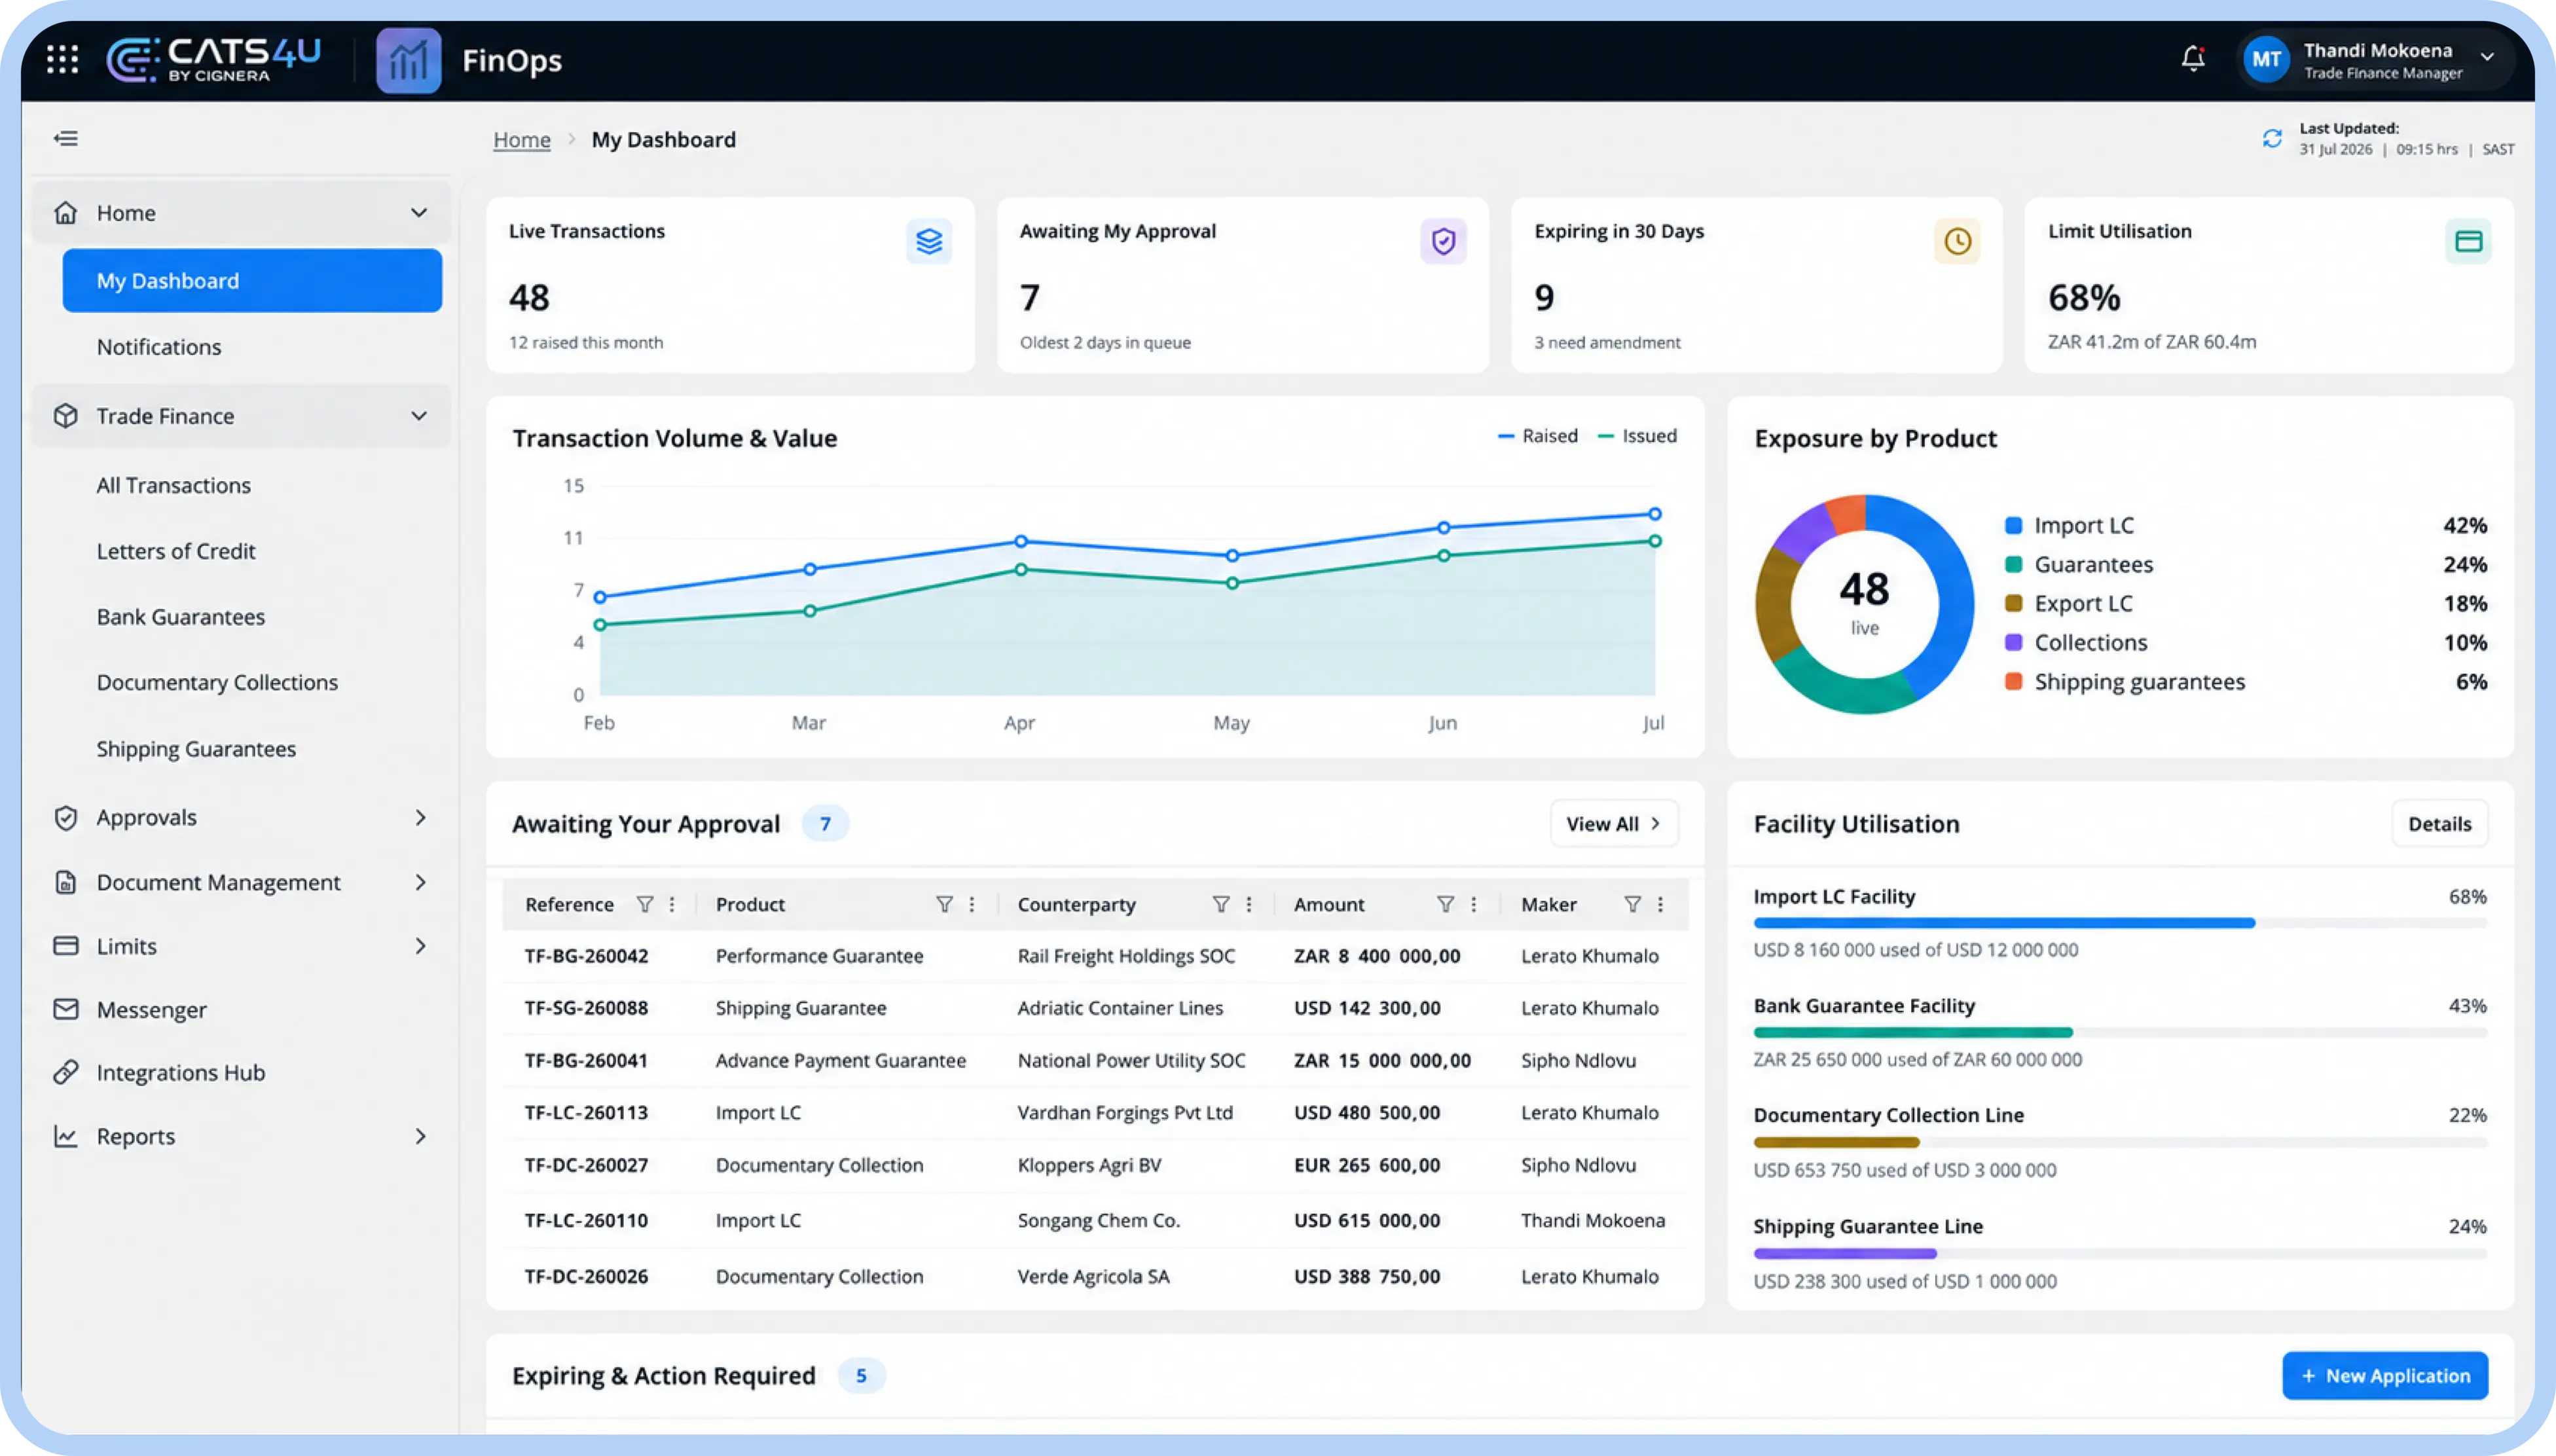Filter the Maker column
The image size is (2556, 1456).
(x=1632, y=904)
